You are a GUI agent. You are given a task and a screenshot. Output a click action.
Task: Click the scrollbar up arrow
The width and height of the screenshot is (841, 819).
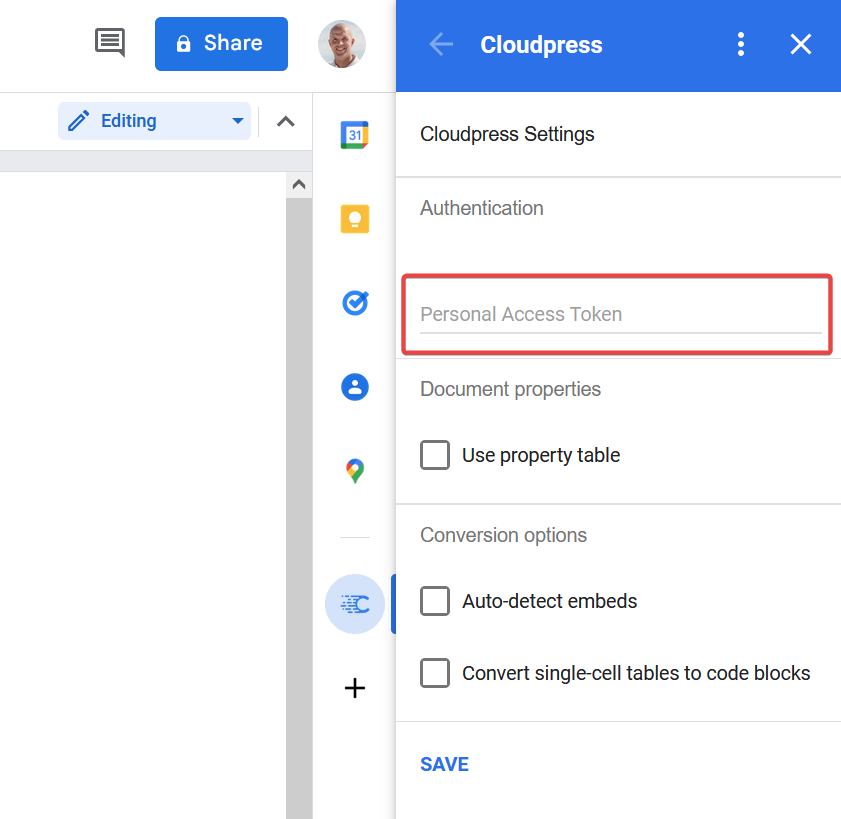[299, 185]
